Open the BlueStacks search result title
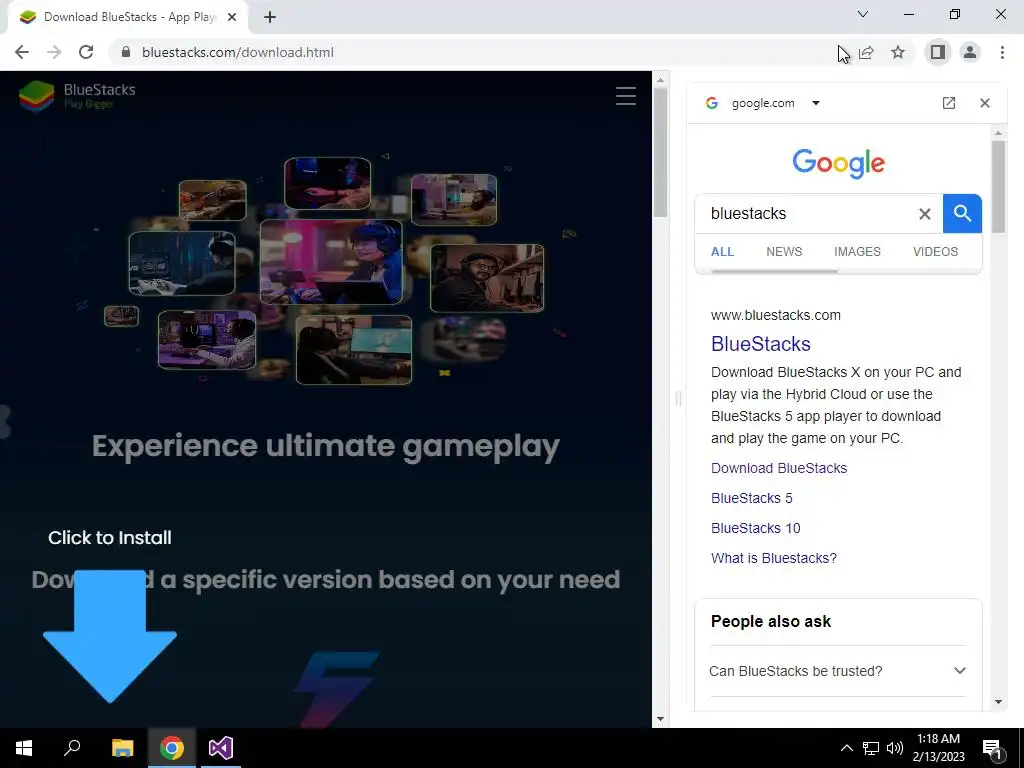The image size is (1024, 768). [x=761, y=344]
